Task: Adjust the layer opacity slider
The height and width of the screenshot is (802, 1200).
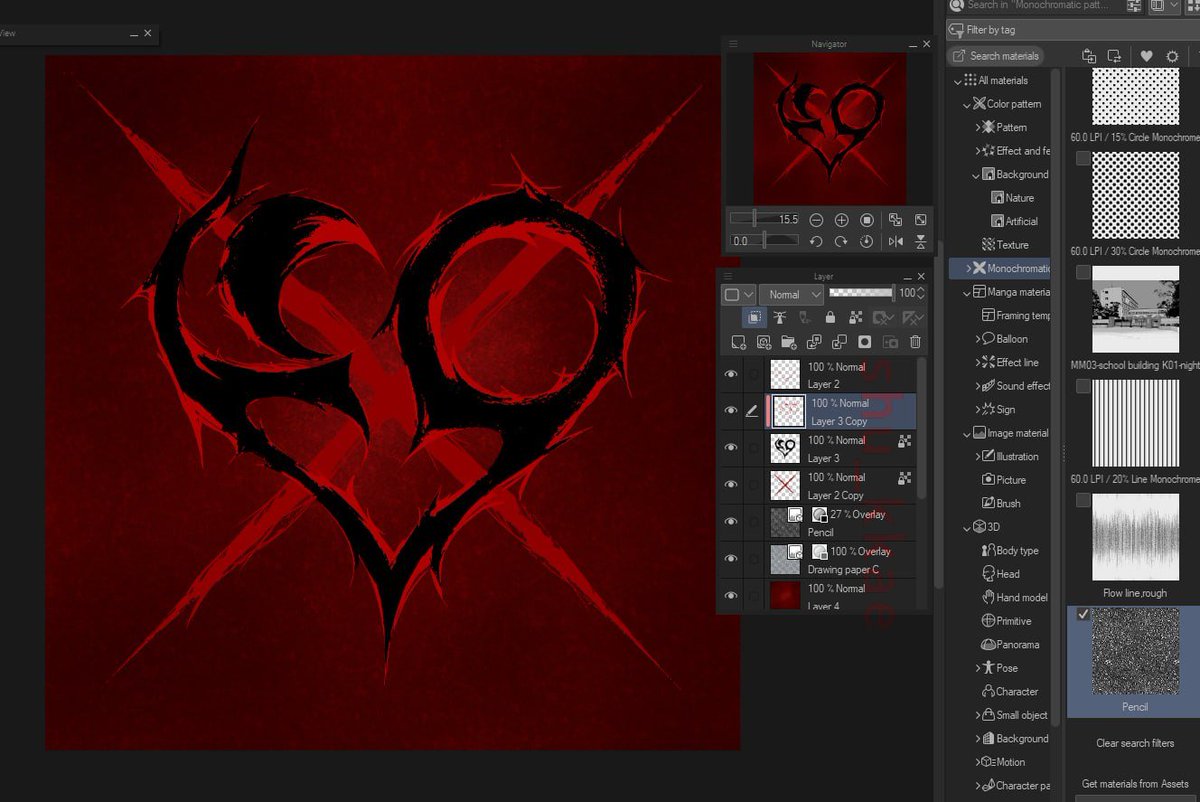Action: [x=862, y=293]
